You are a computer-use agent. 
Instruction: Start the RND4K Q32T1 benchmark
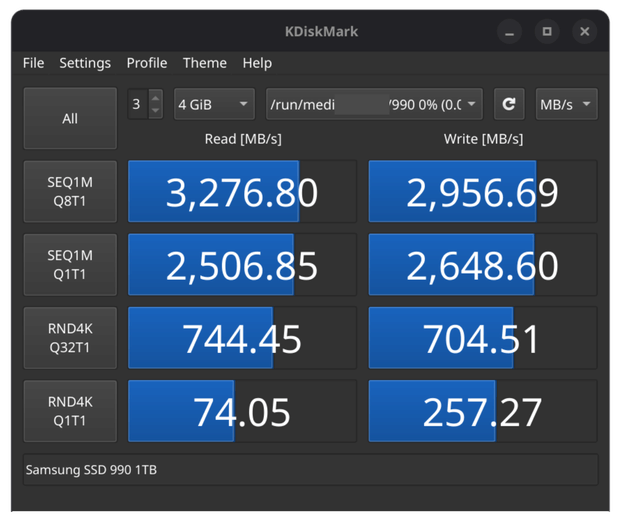[70, 338]
